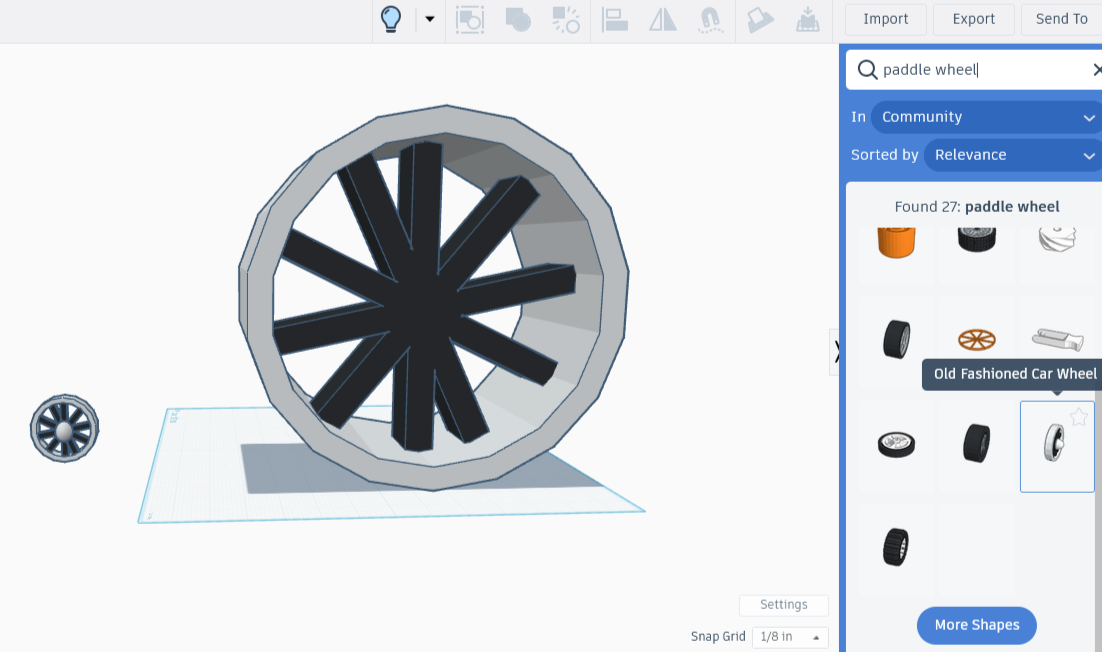Click the Export button

tap(973, 19)
